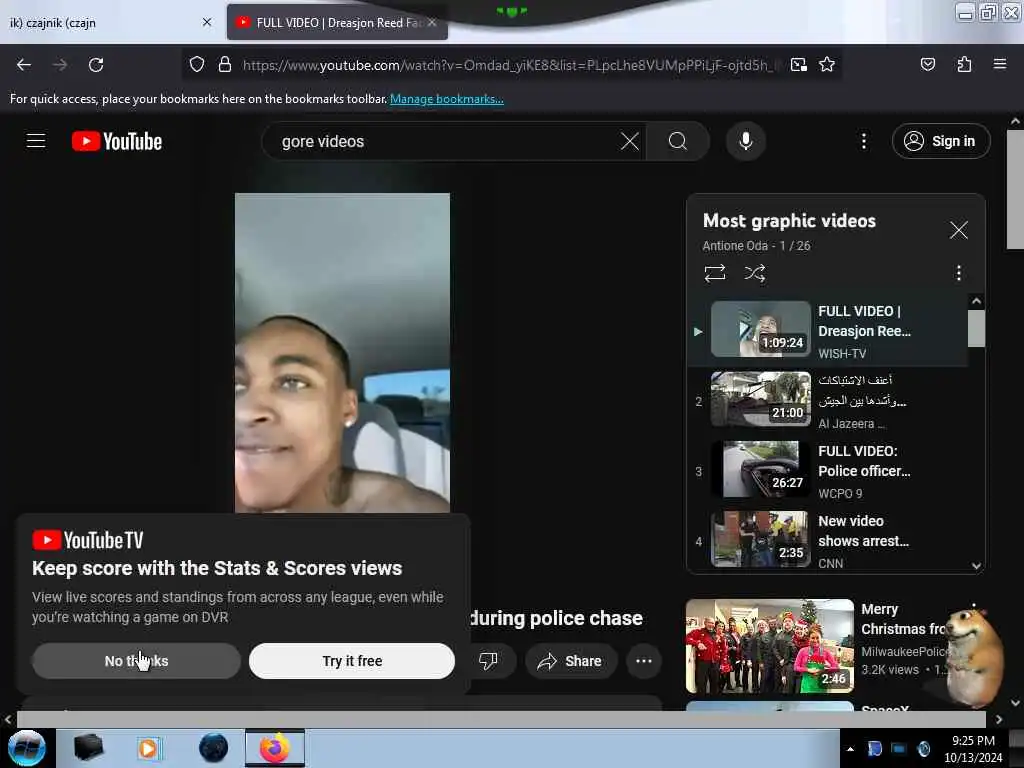Screen dimensions: 1024x768
Task: Dislike this video
Action: click(x=488, y=661)
